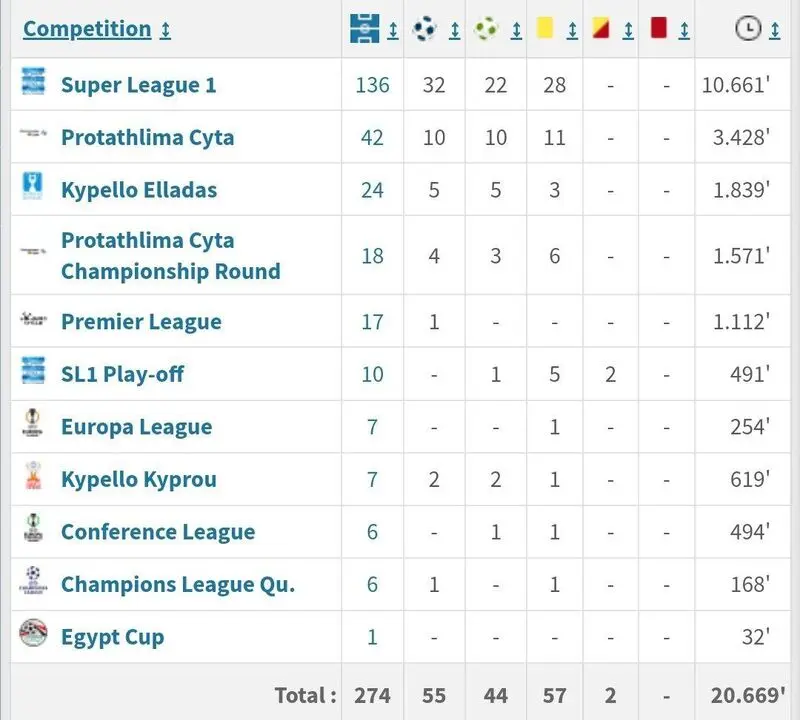Screen dimensions: 800x720
Task: Open Protathlima Cyta Championship Round link
Action: point(171,256)
